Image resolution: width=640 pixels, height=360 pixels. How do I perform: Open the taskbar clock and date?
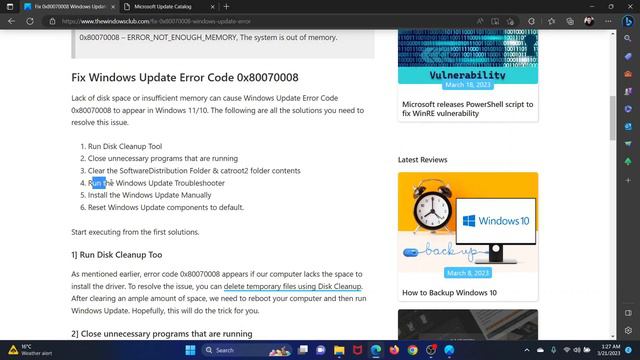point(608,350)
